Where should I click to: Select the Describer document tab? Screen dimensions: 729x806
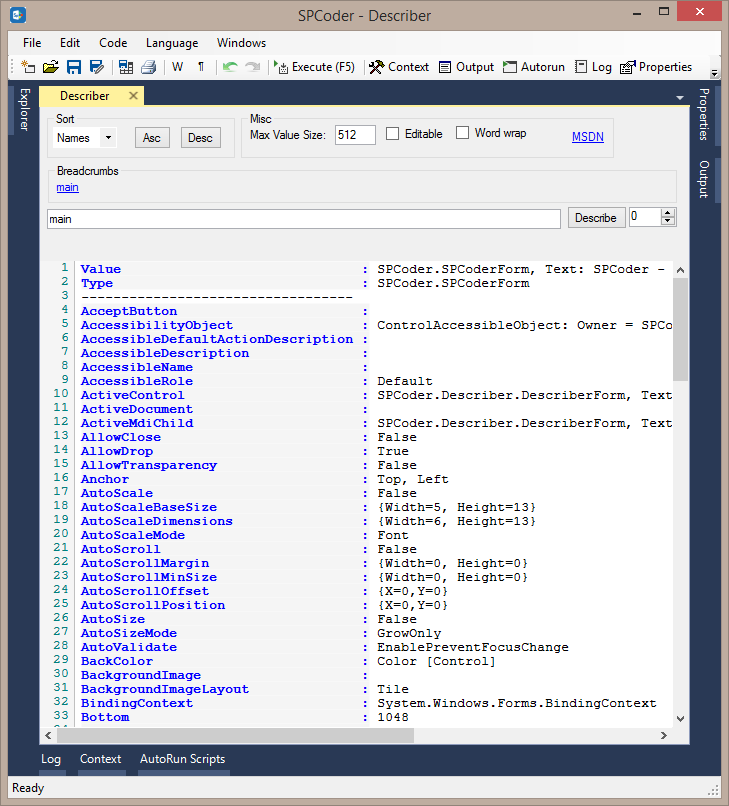84,96
